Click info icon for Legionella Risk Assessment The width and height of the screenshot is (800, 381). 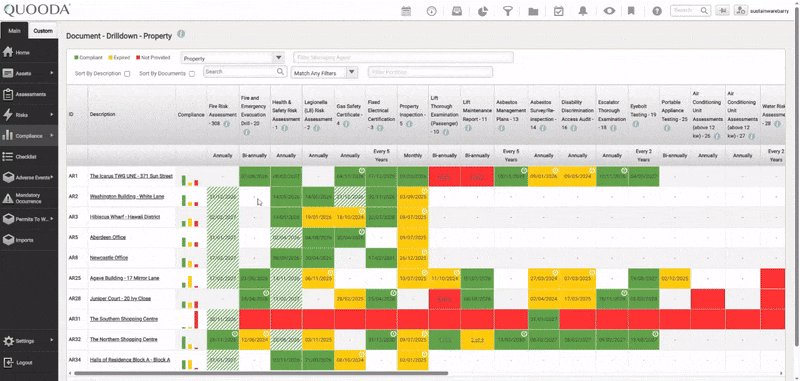(316, 128)
